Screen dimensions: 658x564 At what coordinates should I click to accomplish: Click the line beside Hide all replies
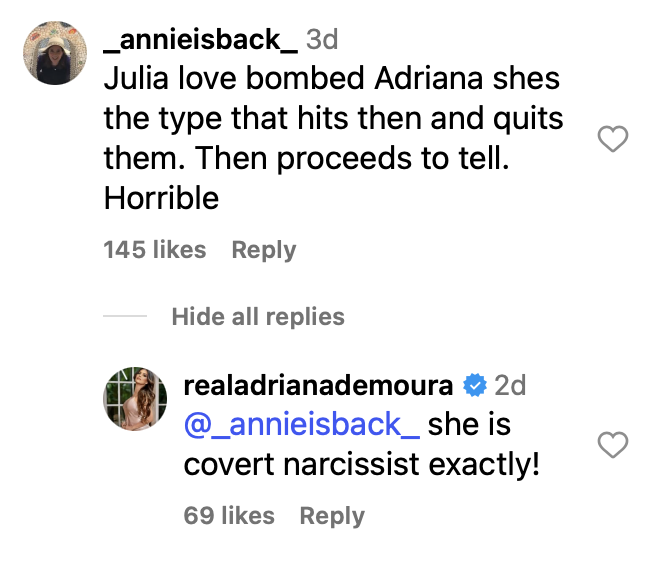click(x=125, y=317)
